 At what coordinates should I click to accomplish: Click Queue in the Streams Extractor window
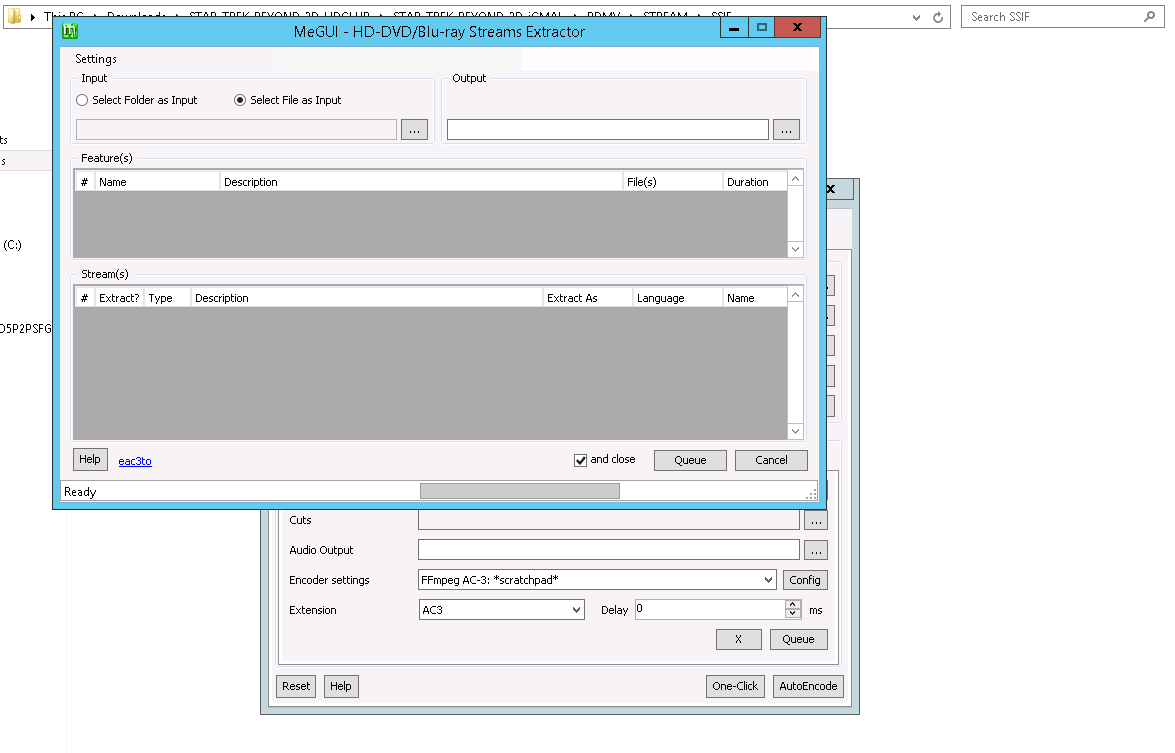(690, 460)
